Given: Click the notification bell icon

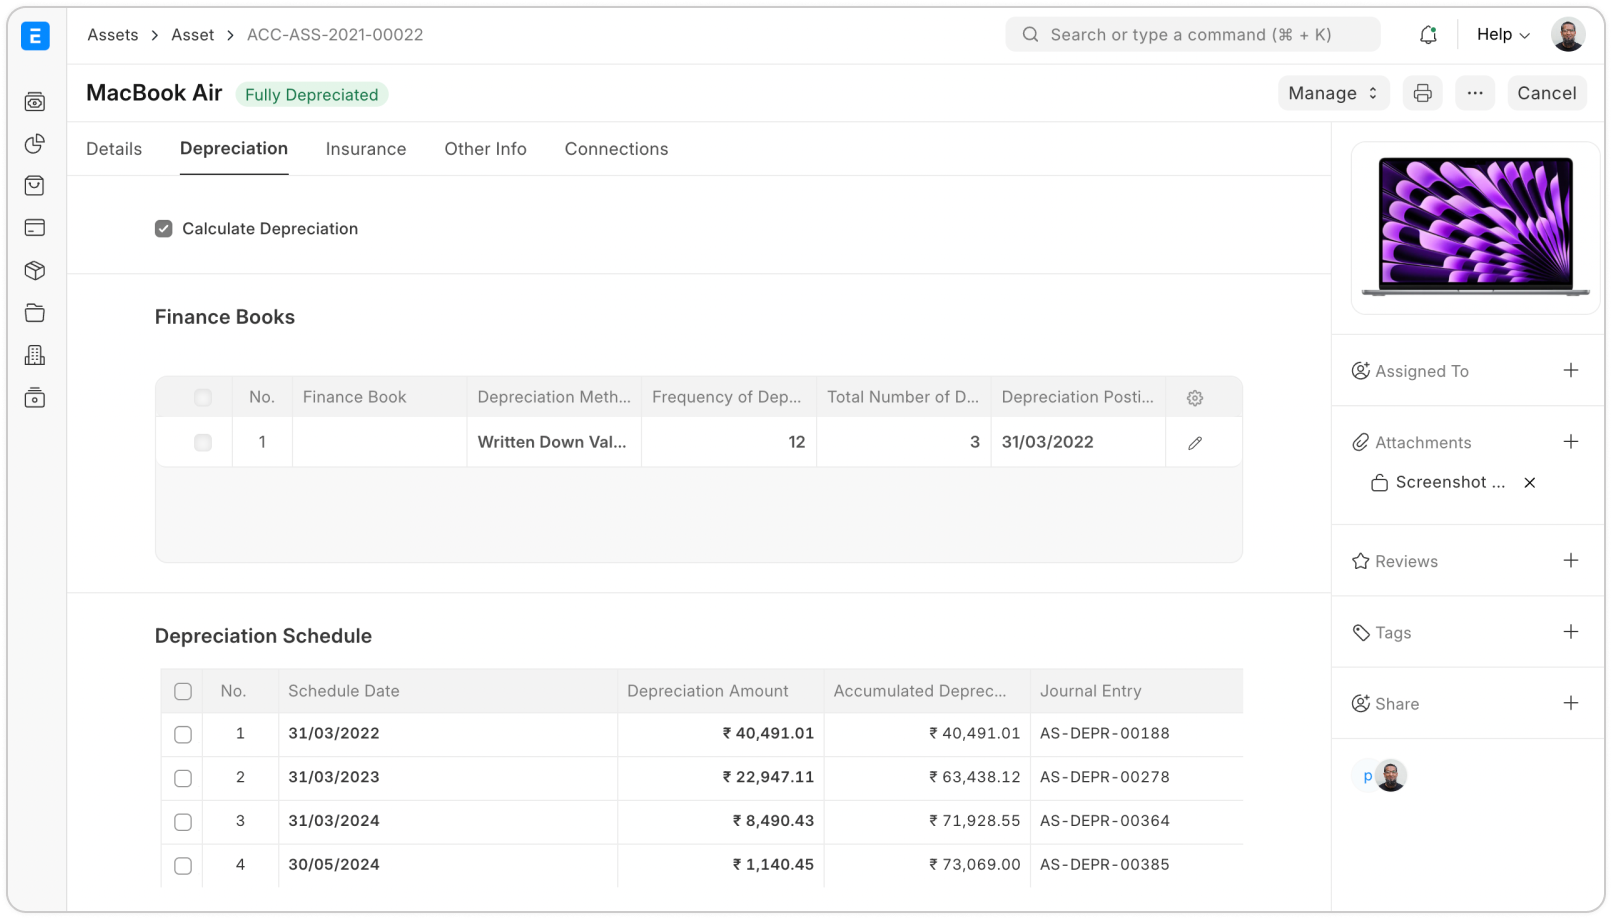Looking at the screenshot, I should click(x=1428, y=35).
